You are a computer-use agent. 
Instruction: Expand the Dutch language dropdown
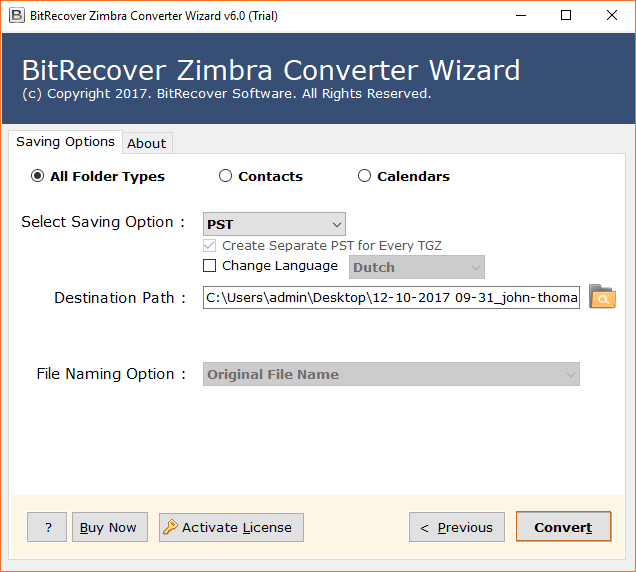point(417,267)
